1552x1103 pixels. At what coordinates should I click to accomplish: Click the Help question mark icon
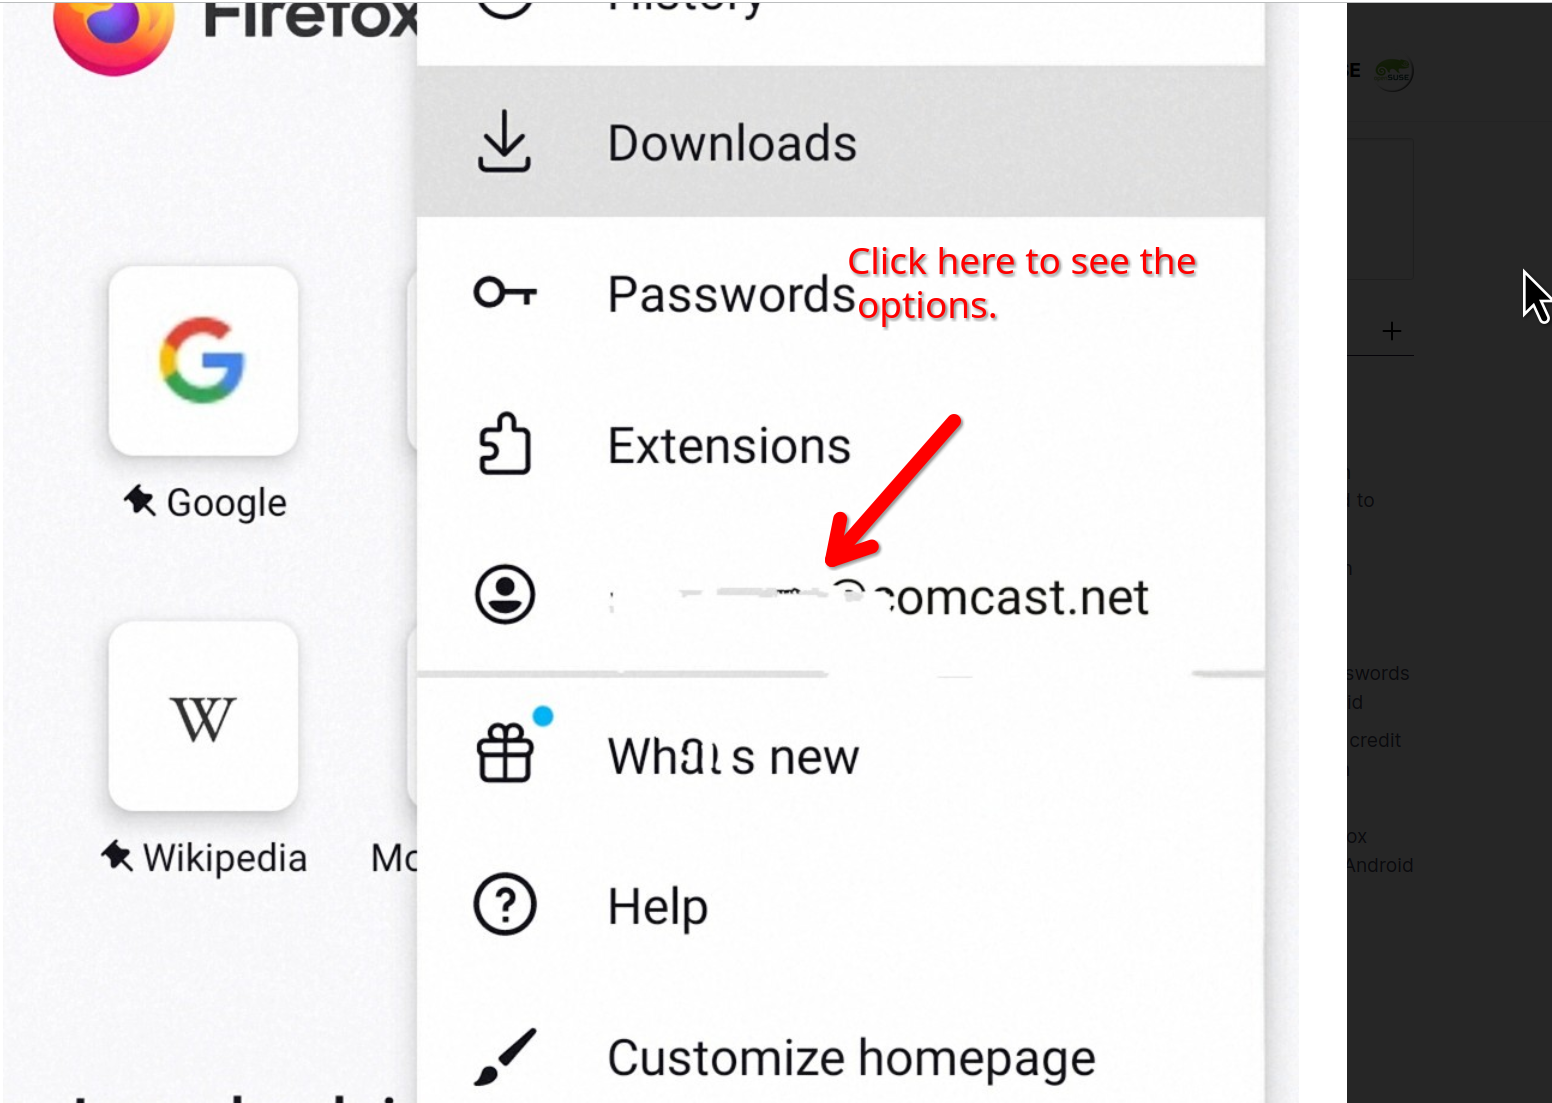coord(505,905)
